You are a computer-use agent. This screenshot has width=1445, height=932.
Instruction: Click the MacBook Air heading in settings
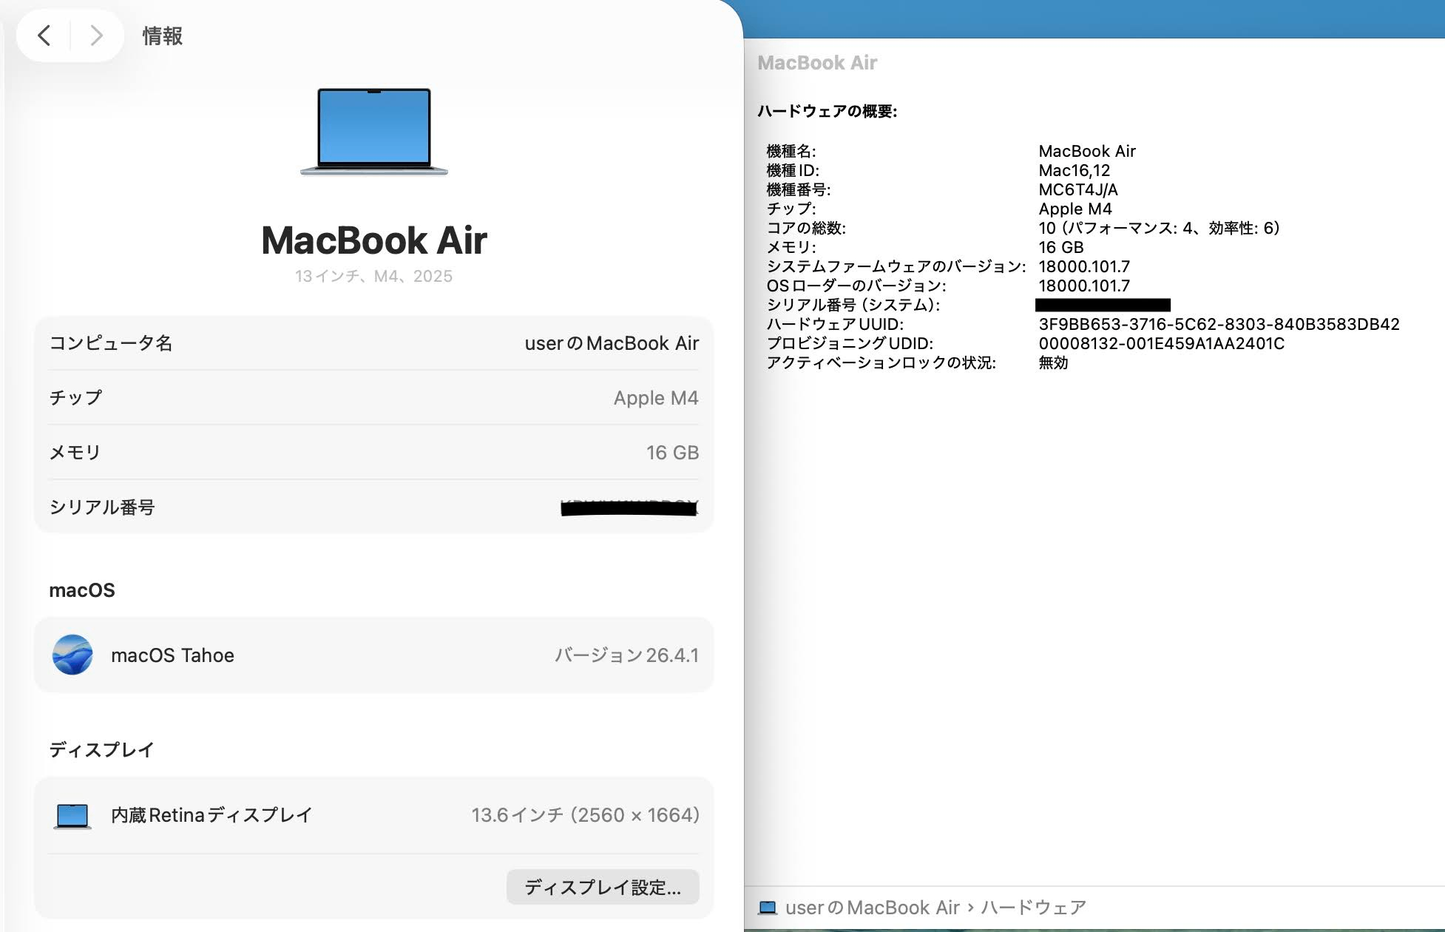(374, 240)
